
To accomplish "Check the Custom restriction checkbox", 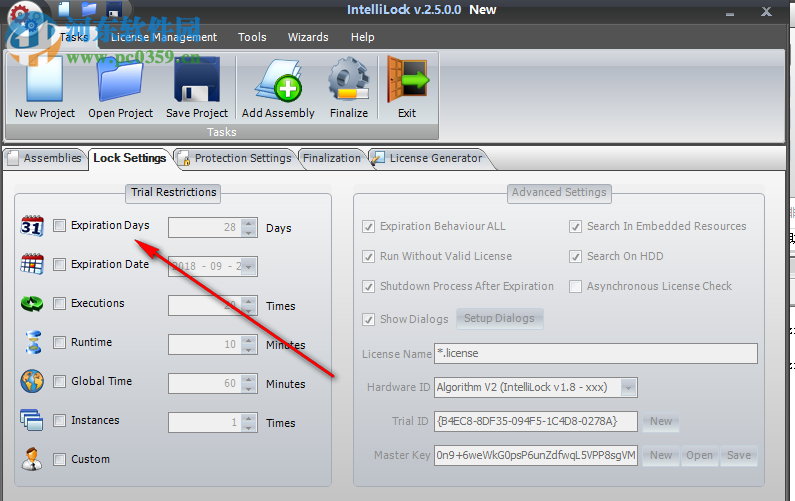I will [x=59, y=459].
